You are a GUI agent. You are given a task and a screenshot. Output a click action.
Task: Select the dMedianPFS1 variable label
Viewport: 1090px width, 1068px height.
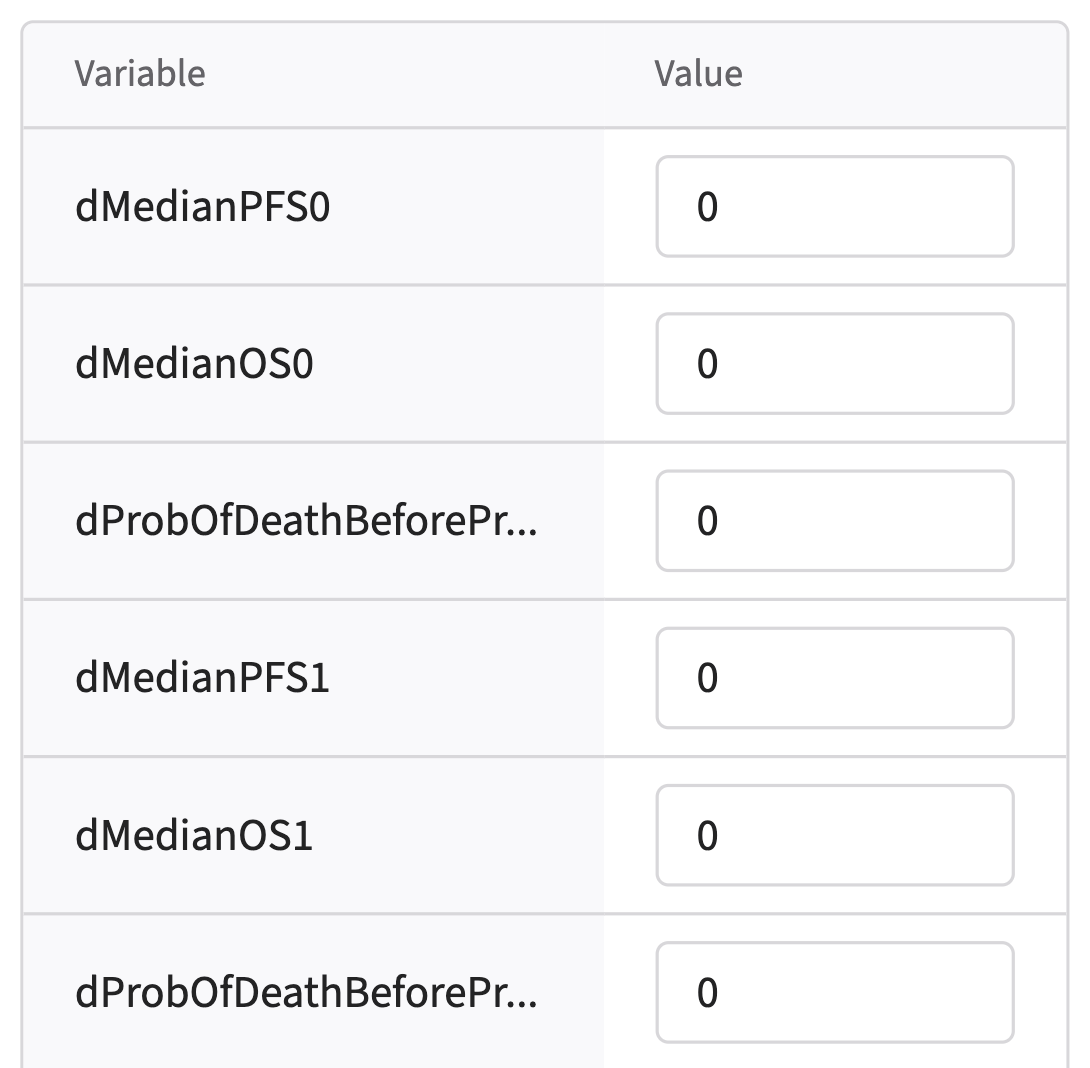point(202,678)
